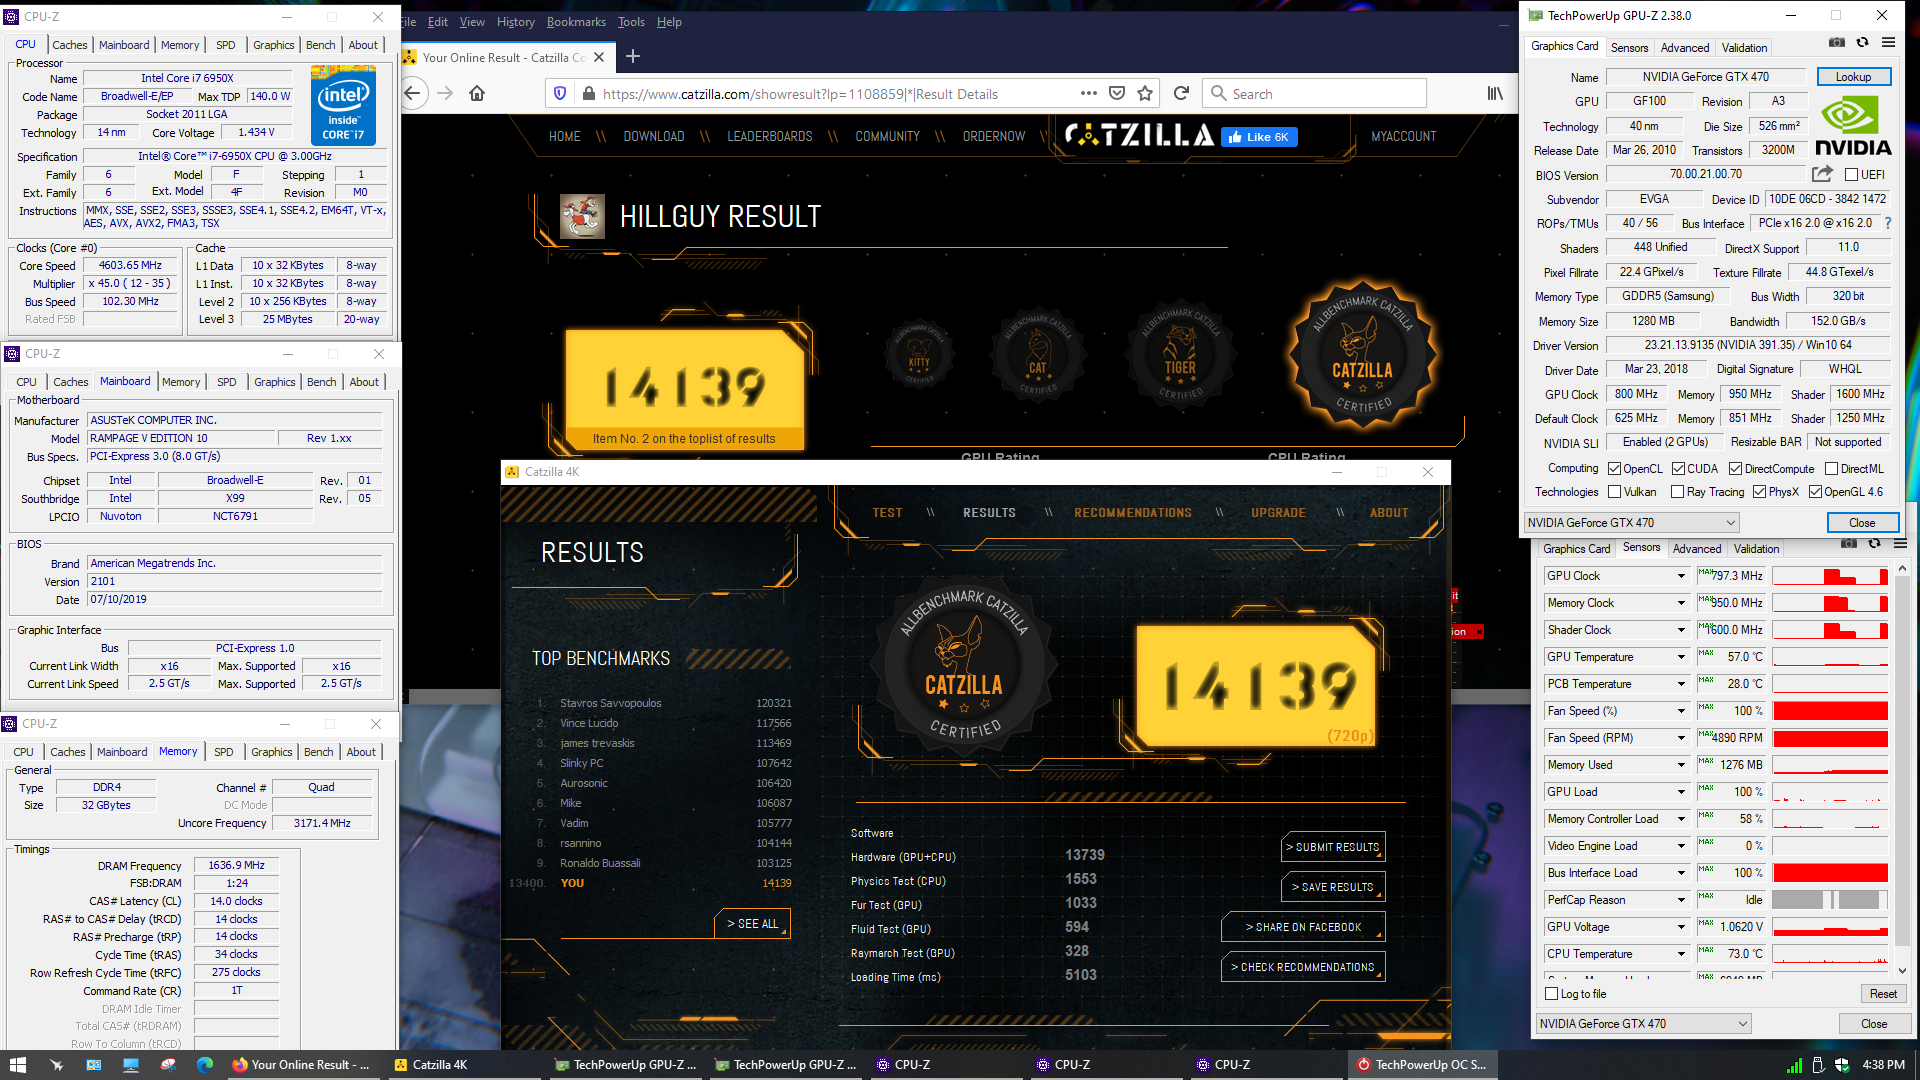Toggle the Vulkan checkbox

tap(1614, 492)
